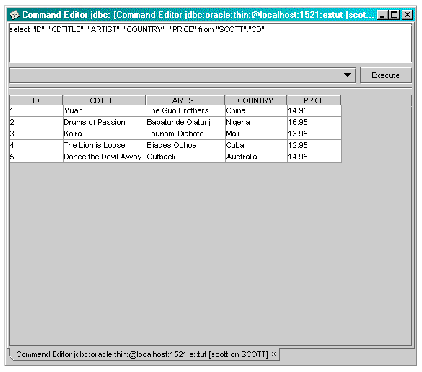Click the Toumani Diabate artist cell

(x=185, y=134)
